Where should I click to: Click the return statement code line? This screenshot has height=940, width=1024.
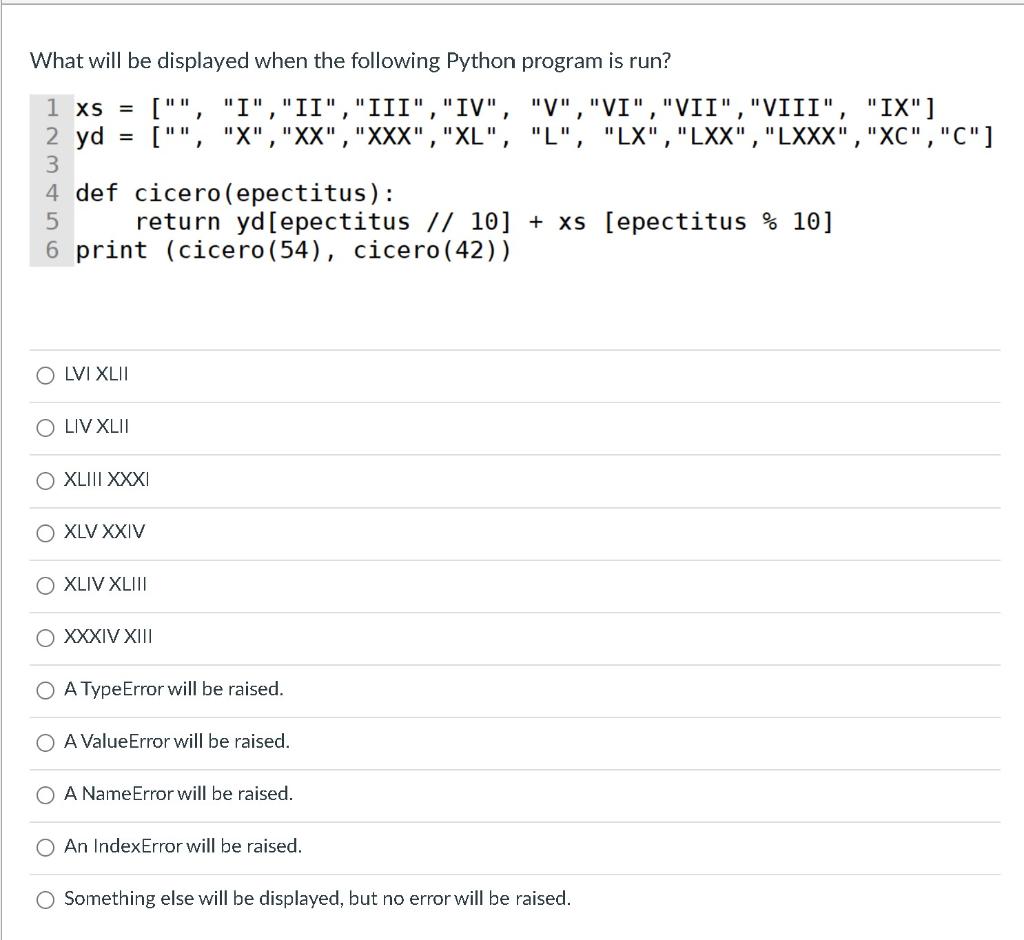484,221
